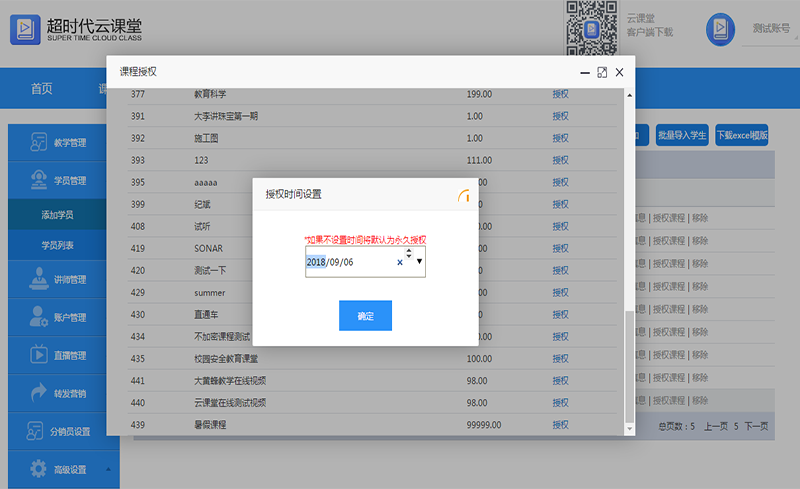800x489 pixels.
Task: Click 授权 link for course 暑假课程
Action: pyautogui.click(x=560, y=425)
